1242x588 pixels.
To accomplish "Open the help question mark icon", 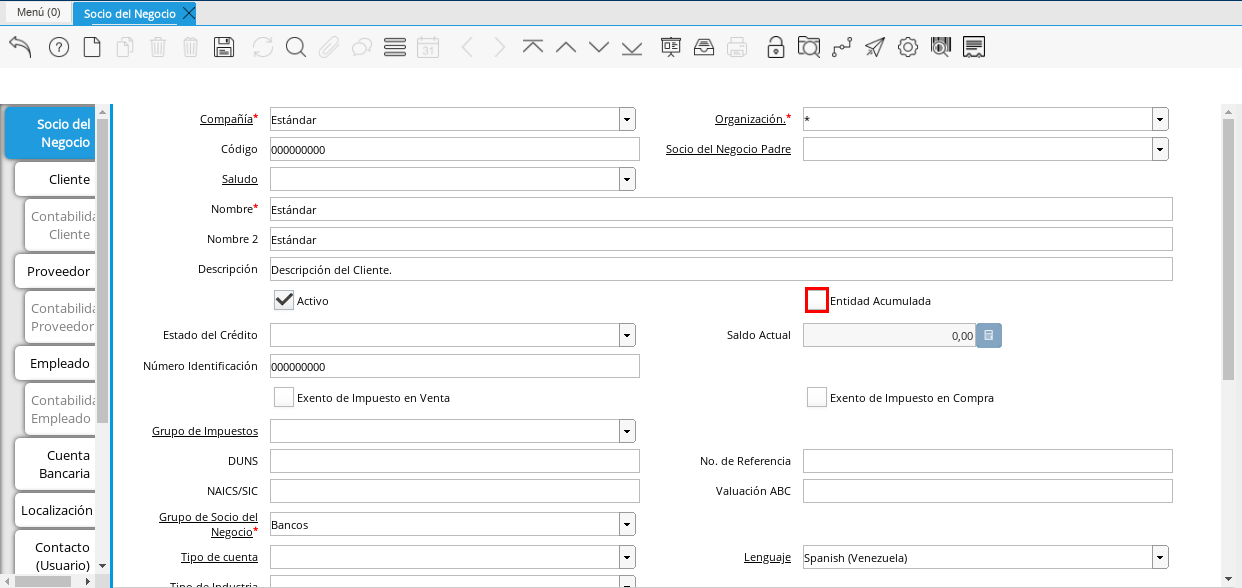I will point(59,47).
